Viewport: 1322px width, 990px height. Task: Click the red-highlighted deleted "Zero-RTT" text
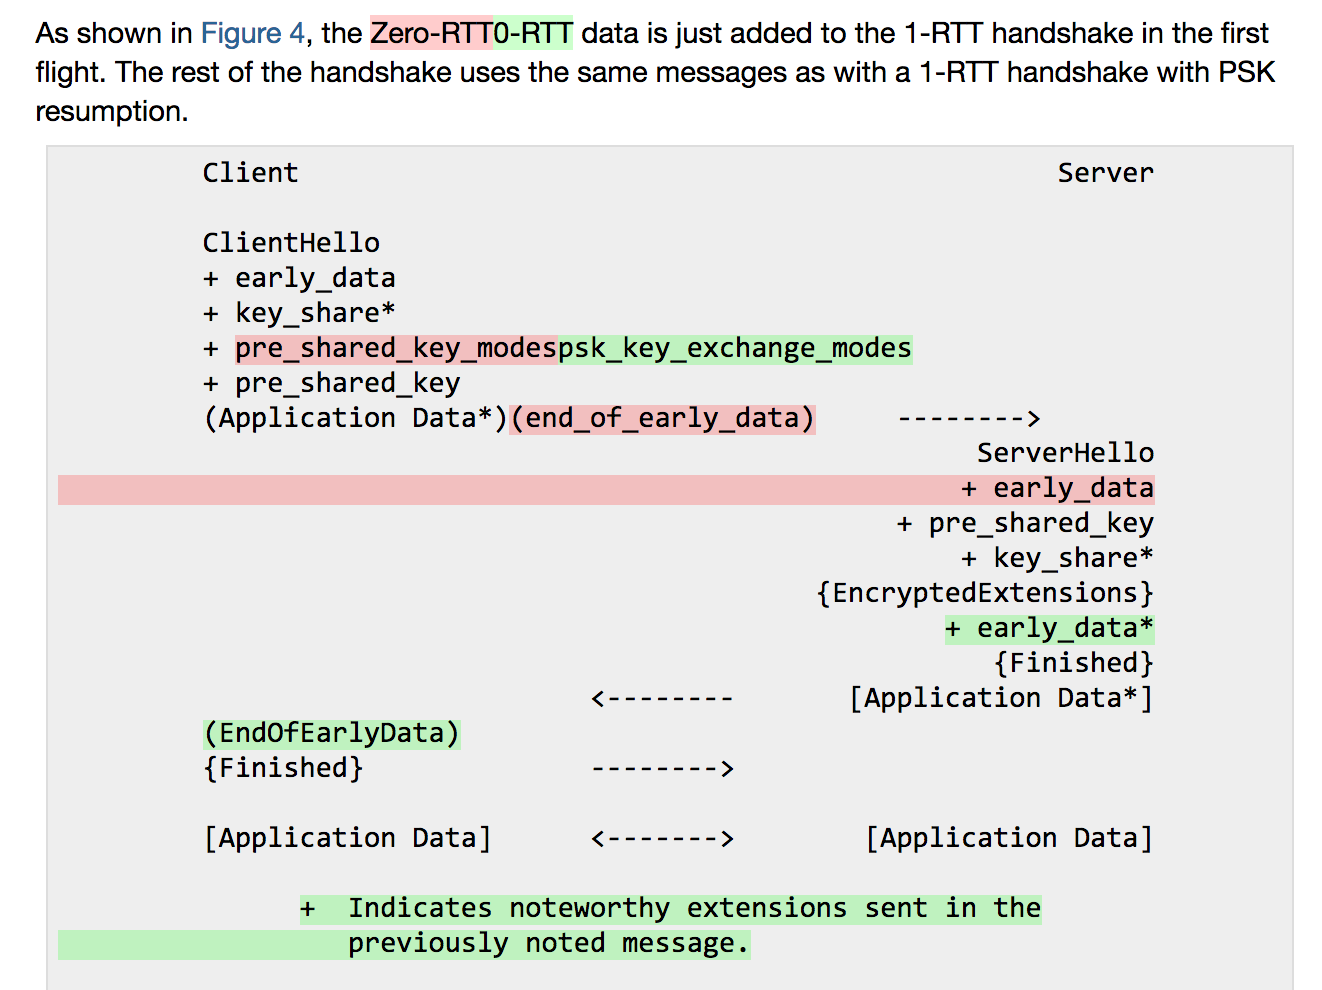pos(431,33)
